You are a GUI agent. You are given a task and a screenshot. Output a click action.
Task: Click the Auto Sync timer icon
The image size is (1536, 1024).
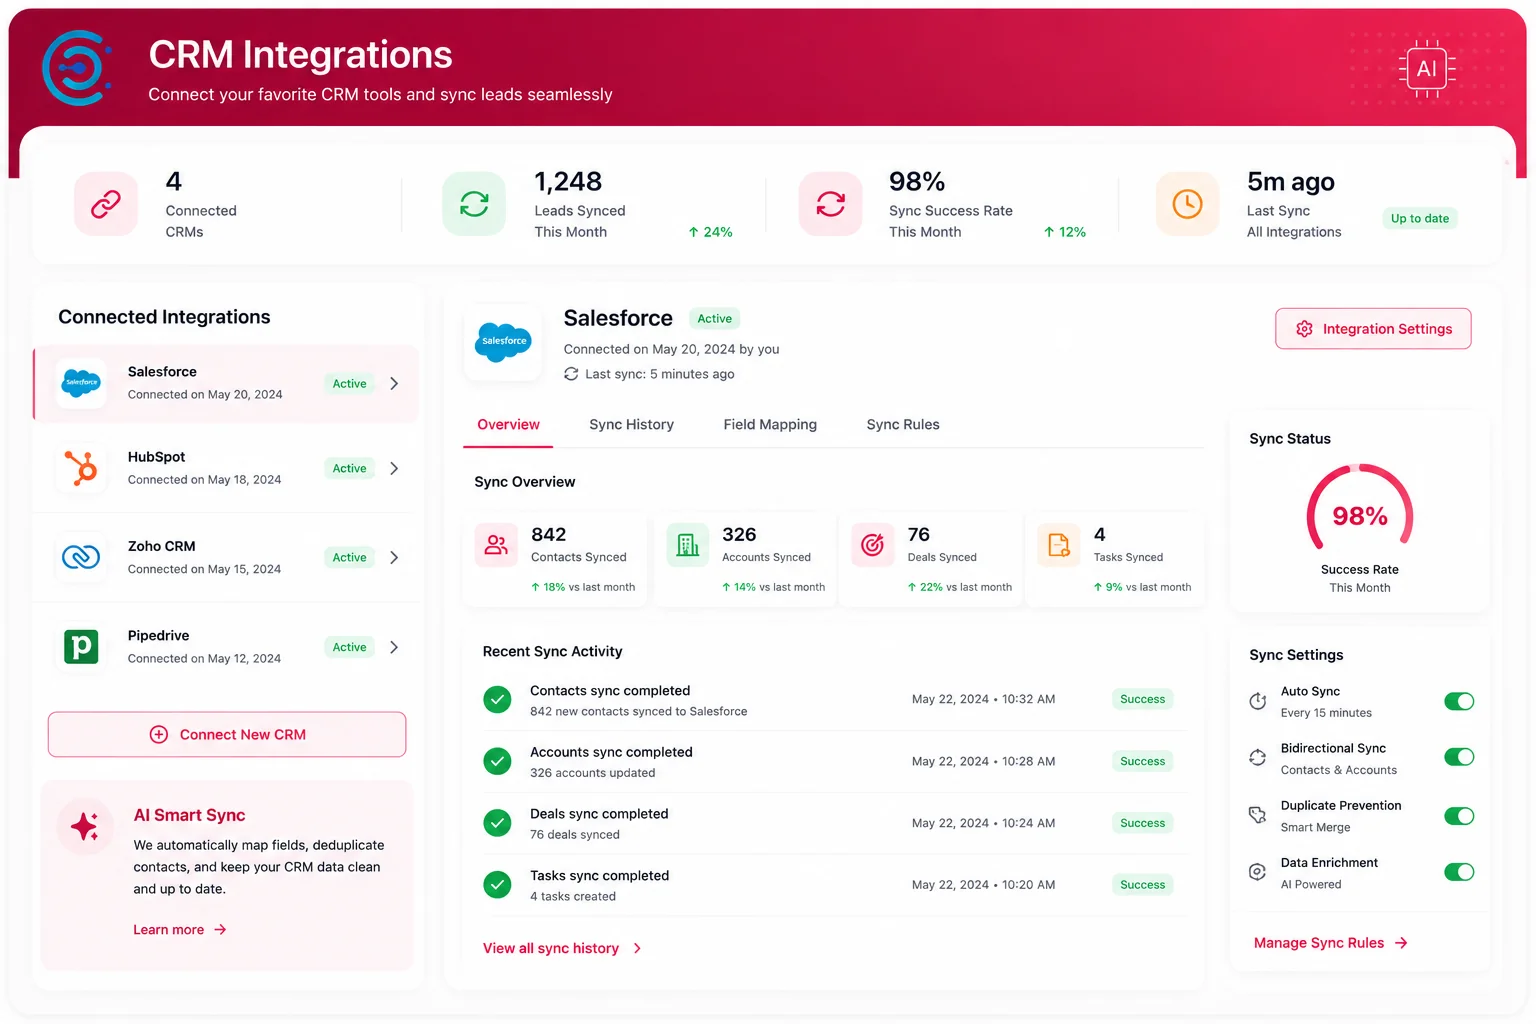pyautogui.click(x=1258, y=701)
